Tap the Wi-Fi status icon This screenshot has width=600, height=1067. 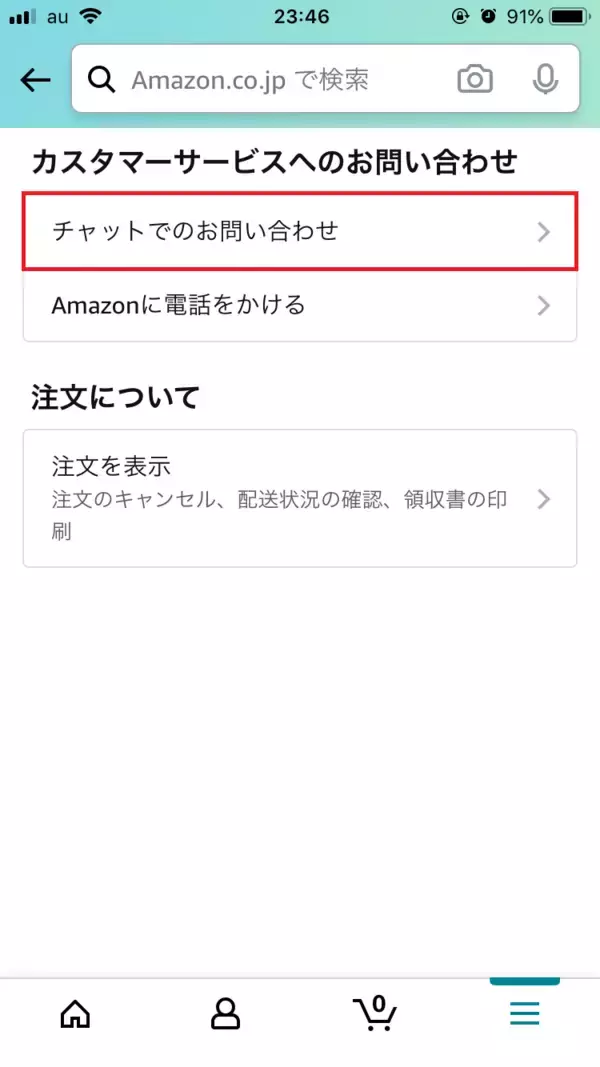(x=91, y=17)
